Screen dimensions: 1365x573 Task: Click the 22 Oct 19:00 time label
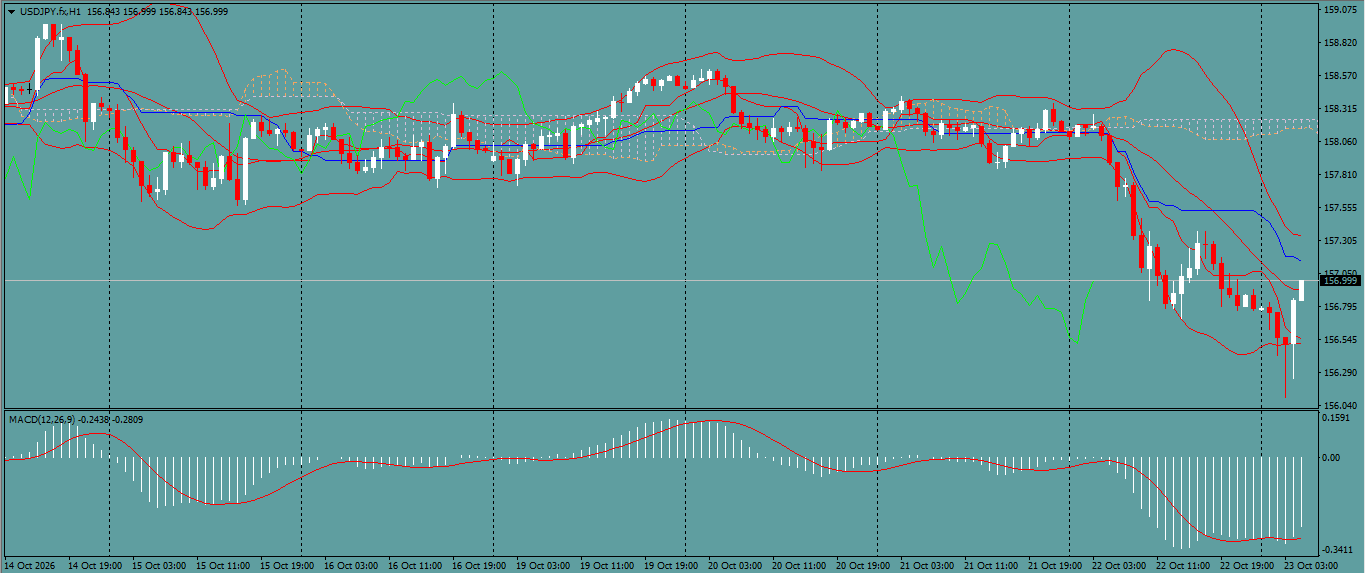click(1246, 565)
